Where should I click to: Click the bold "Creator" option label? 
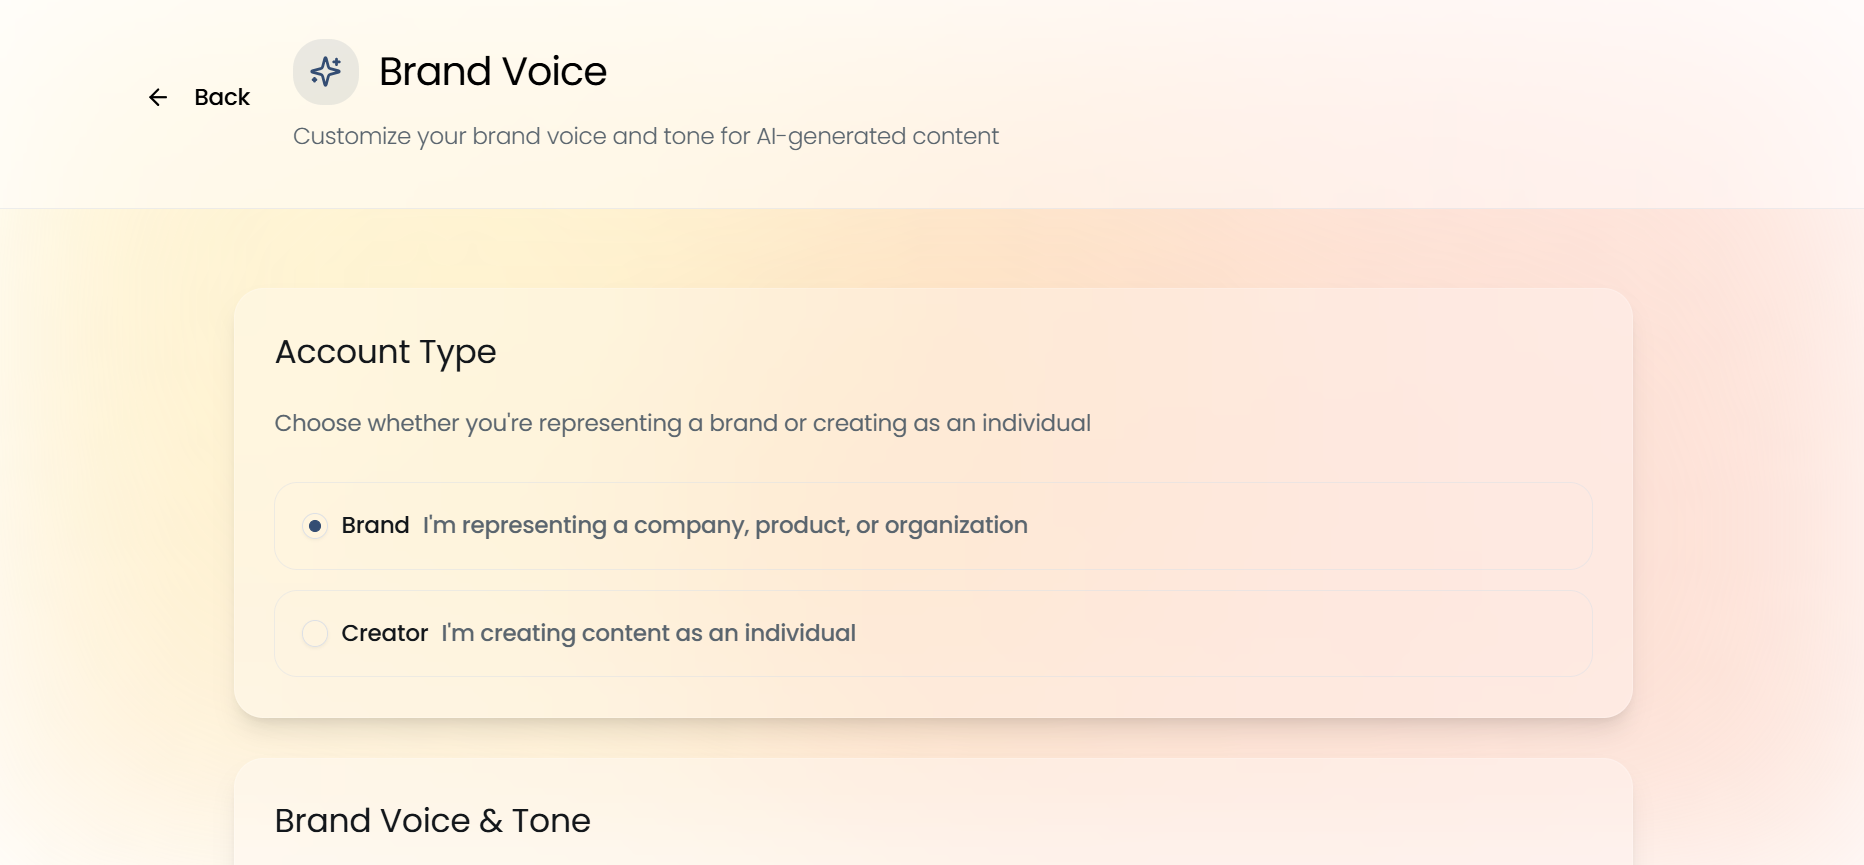(x=384, y=633)
